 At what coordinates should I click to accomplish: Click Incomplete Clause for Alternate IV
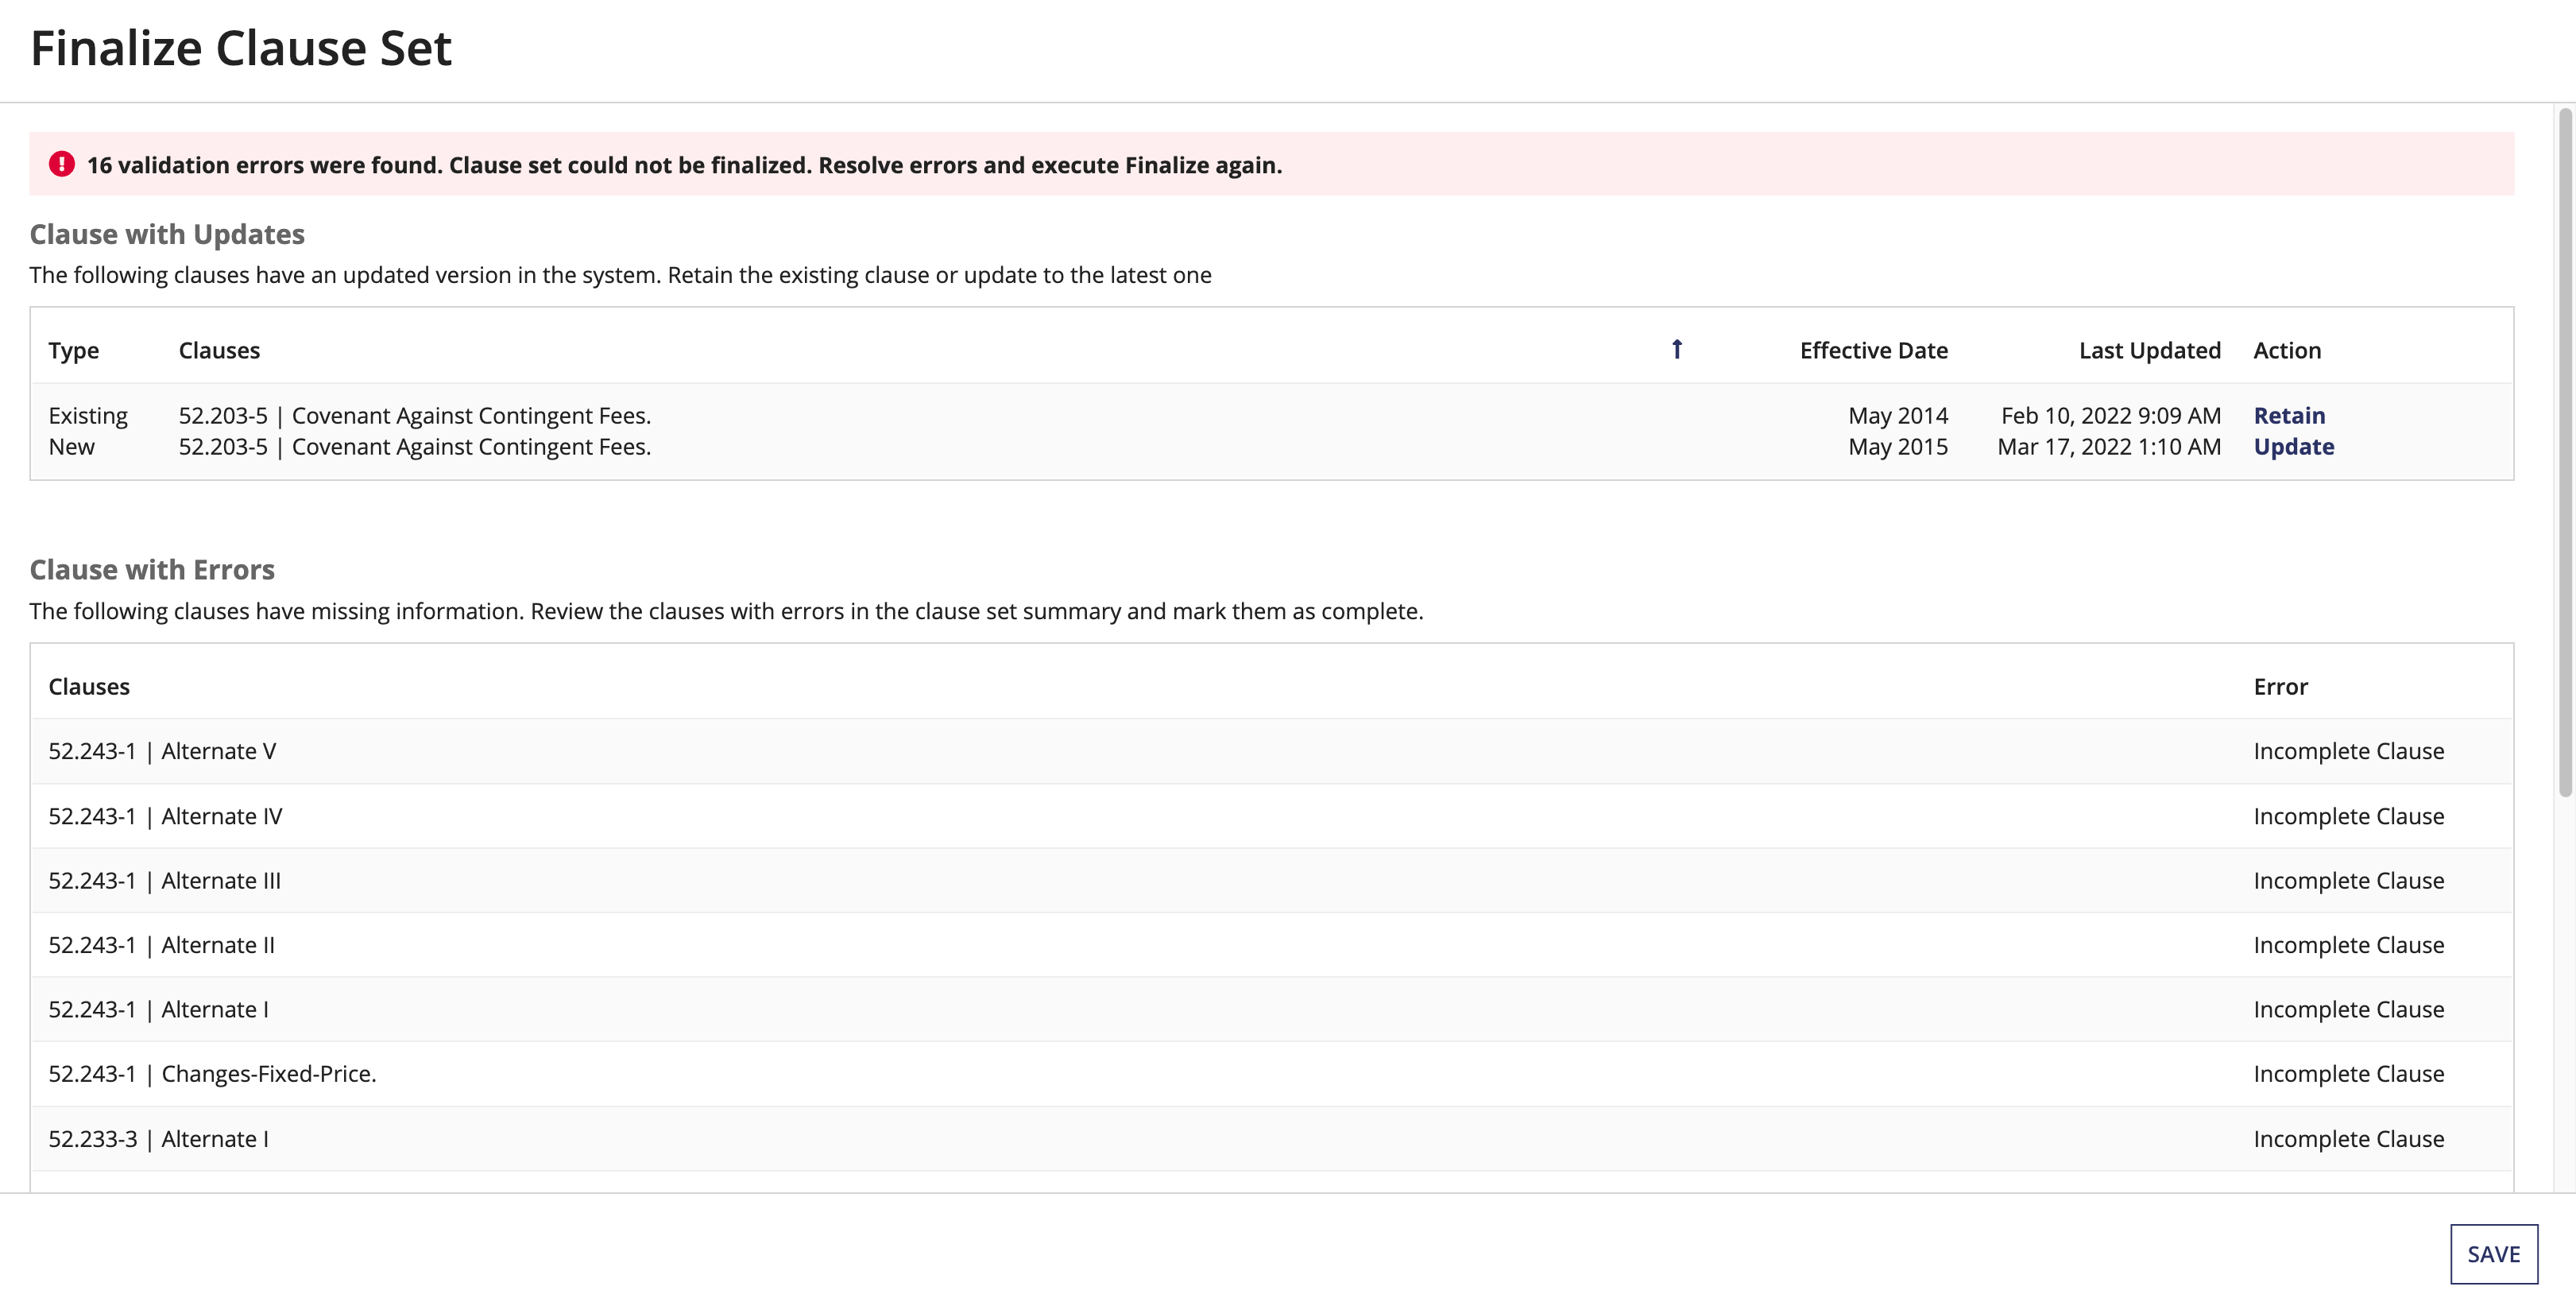2348,816
